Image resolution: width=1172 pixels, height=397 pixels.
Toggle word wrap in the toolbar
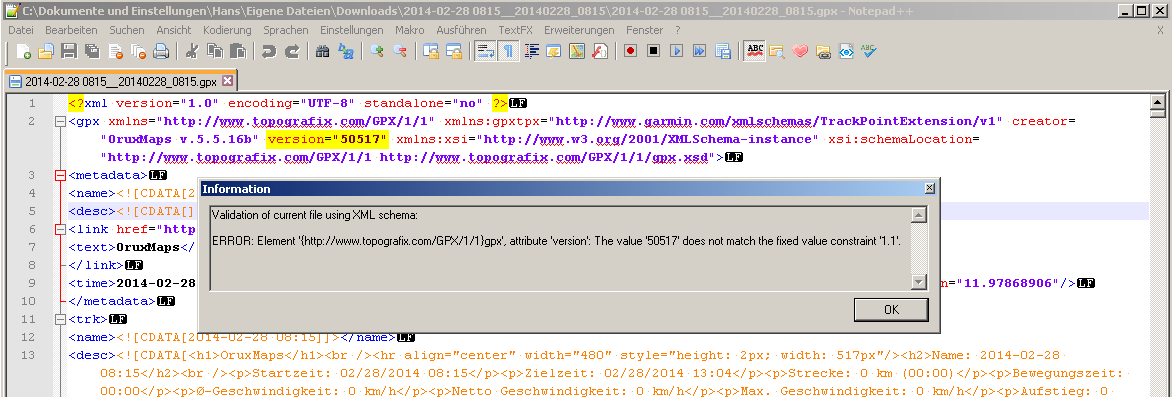485,52
